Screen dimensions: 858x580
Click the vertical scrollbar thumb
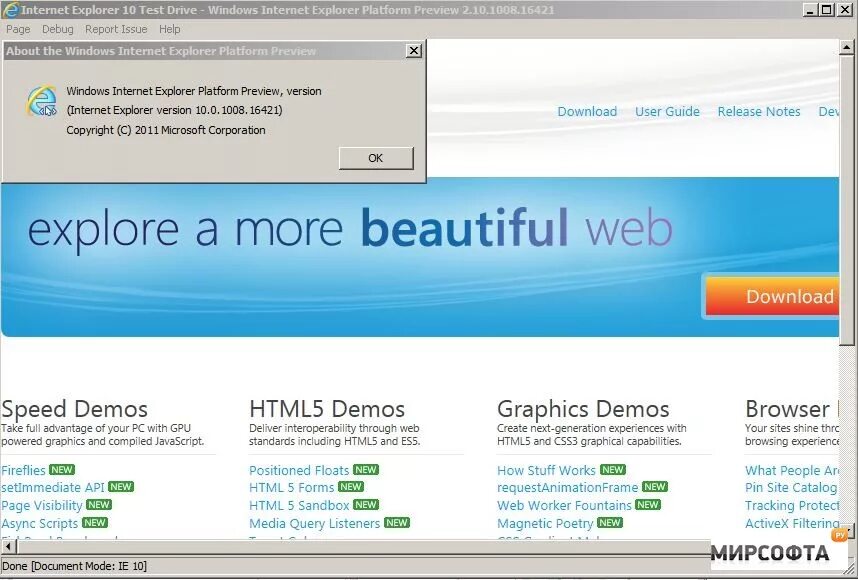847,200
